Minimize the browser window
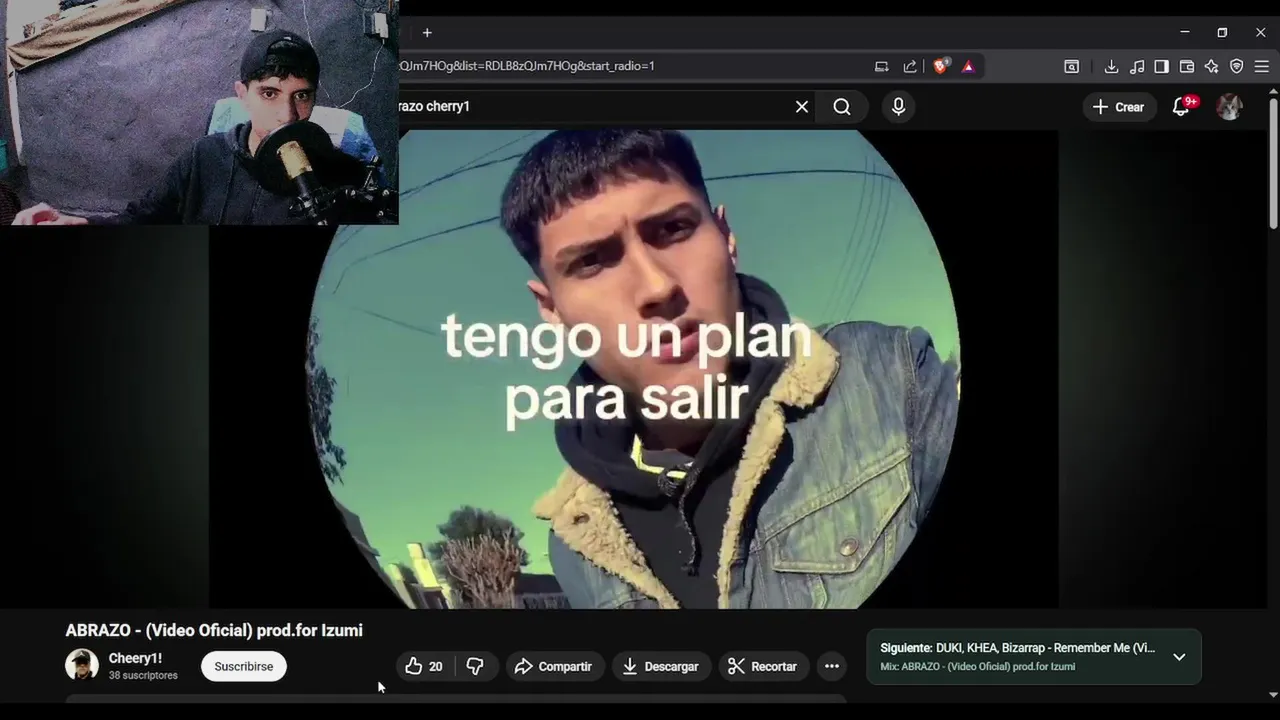The height and width of the screenshot is (720, 1280). [x=1185, y=33]
